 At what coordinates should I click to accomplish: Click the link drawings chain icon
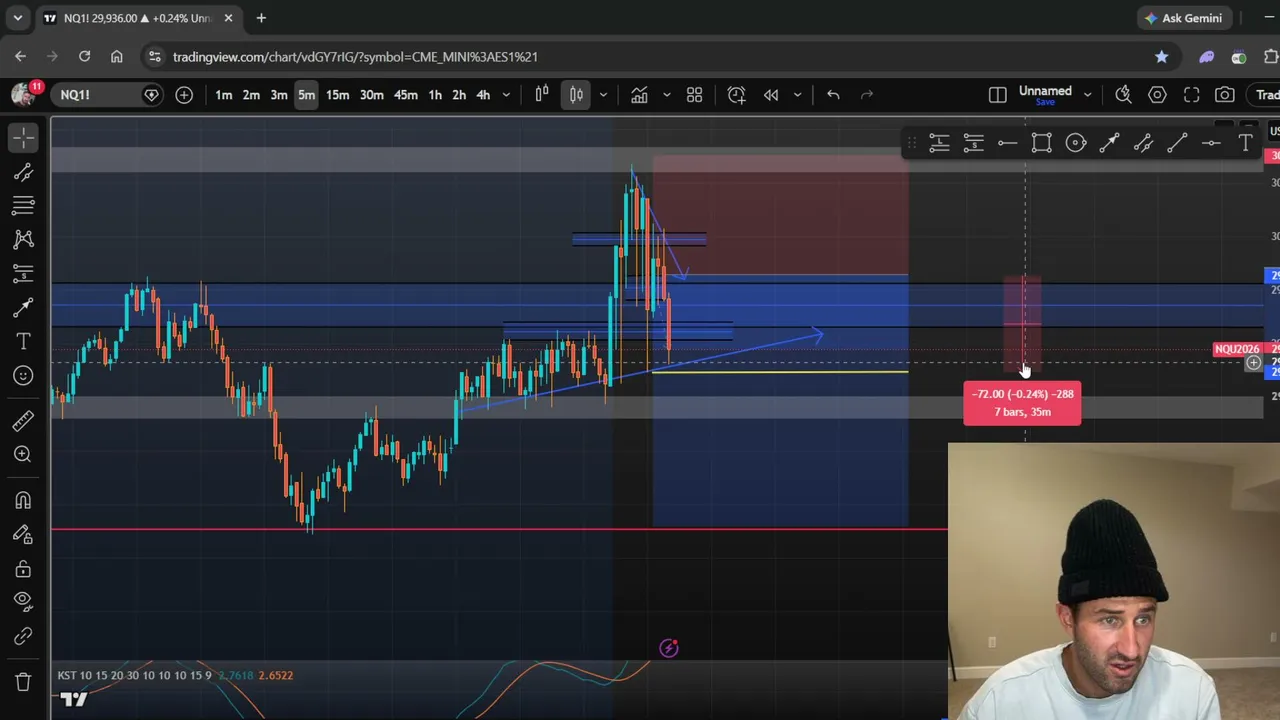coord(23,636)
